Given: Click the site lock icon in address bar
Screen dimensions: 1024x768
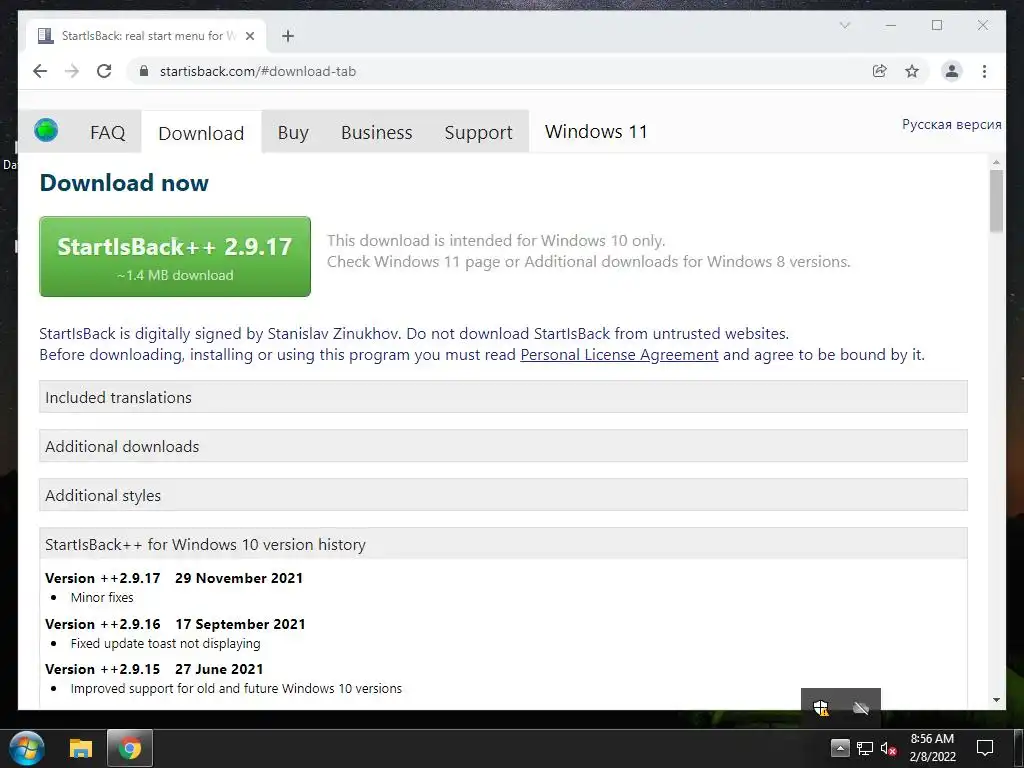Looking at the screenshot, I should 144,71.
